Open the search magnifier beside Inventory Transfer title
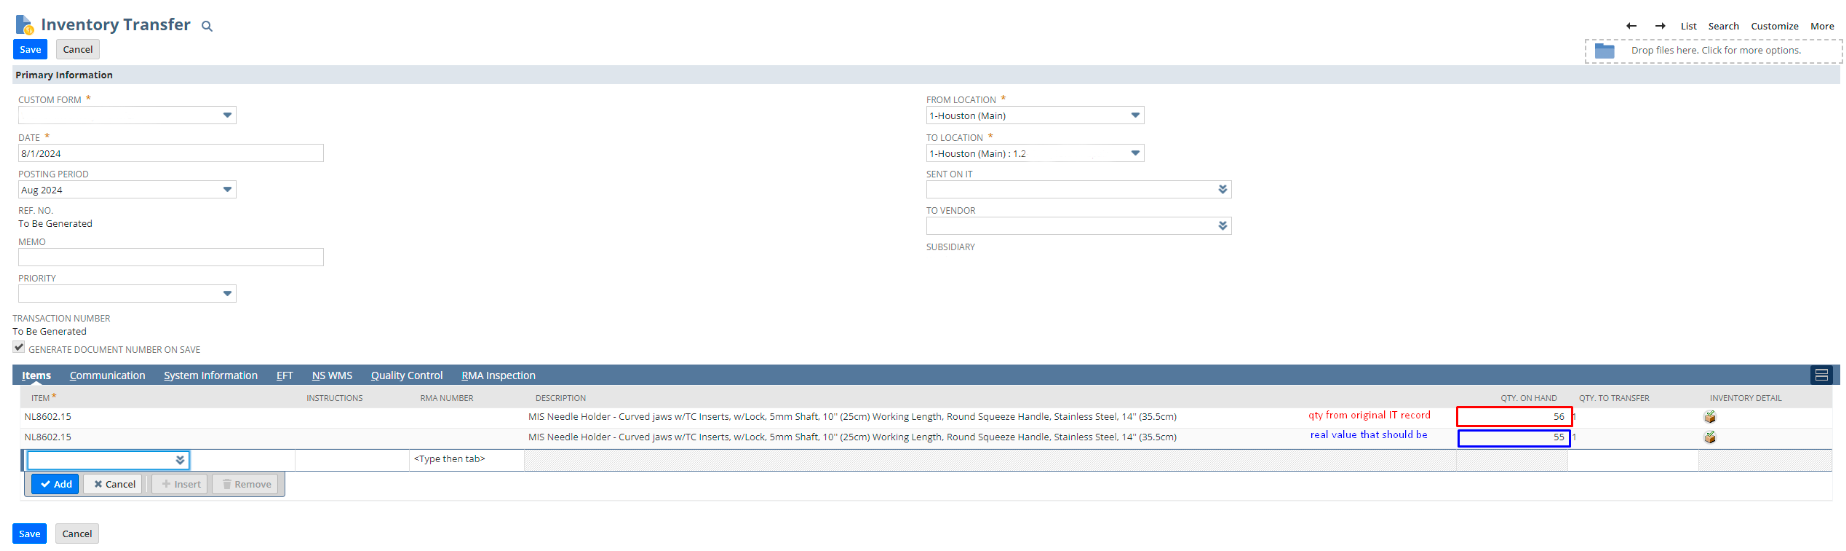 (x=207, y=26)
